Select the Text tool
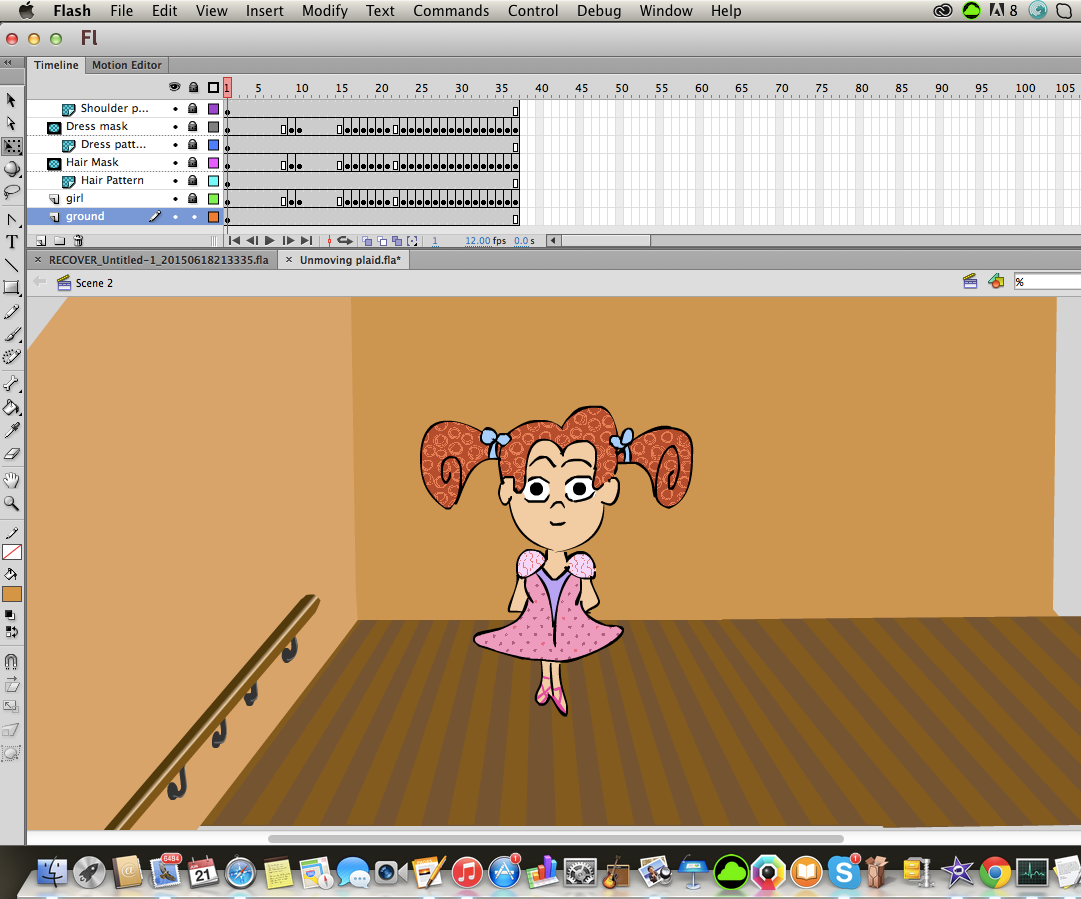The height and width of the screenshot is (899, 1081). point(12,242)
